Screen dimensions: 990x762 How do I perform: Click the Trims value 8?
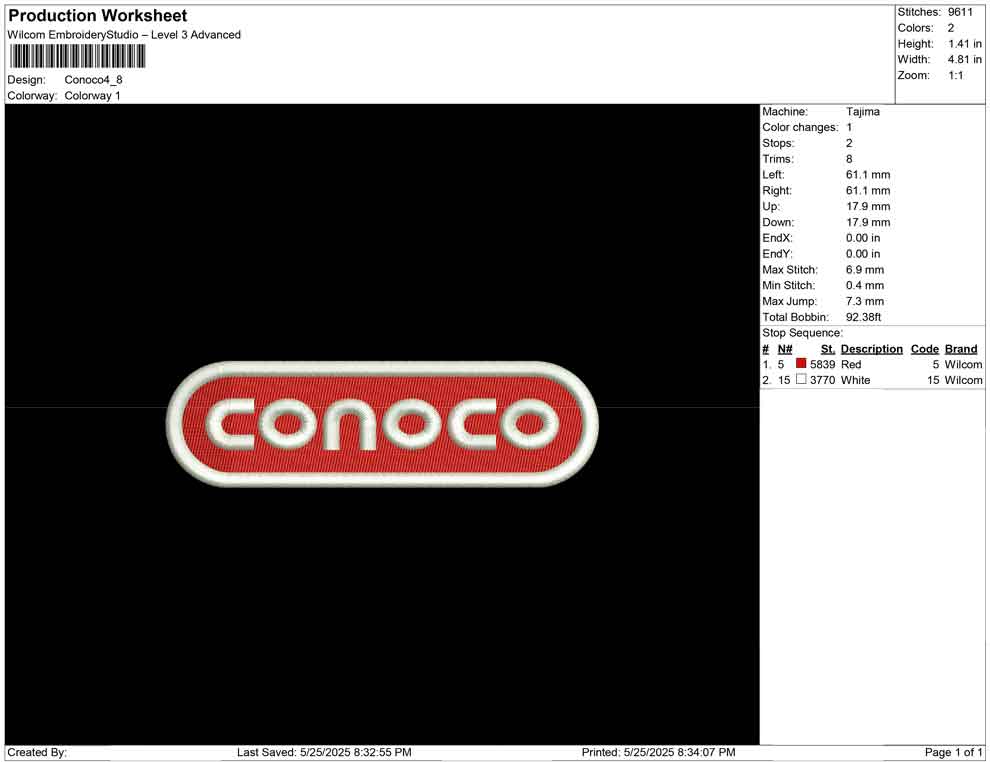click(849, 158)
